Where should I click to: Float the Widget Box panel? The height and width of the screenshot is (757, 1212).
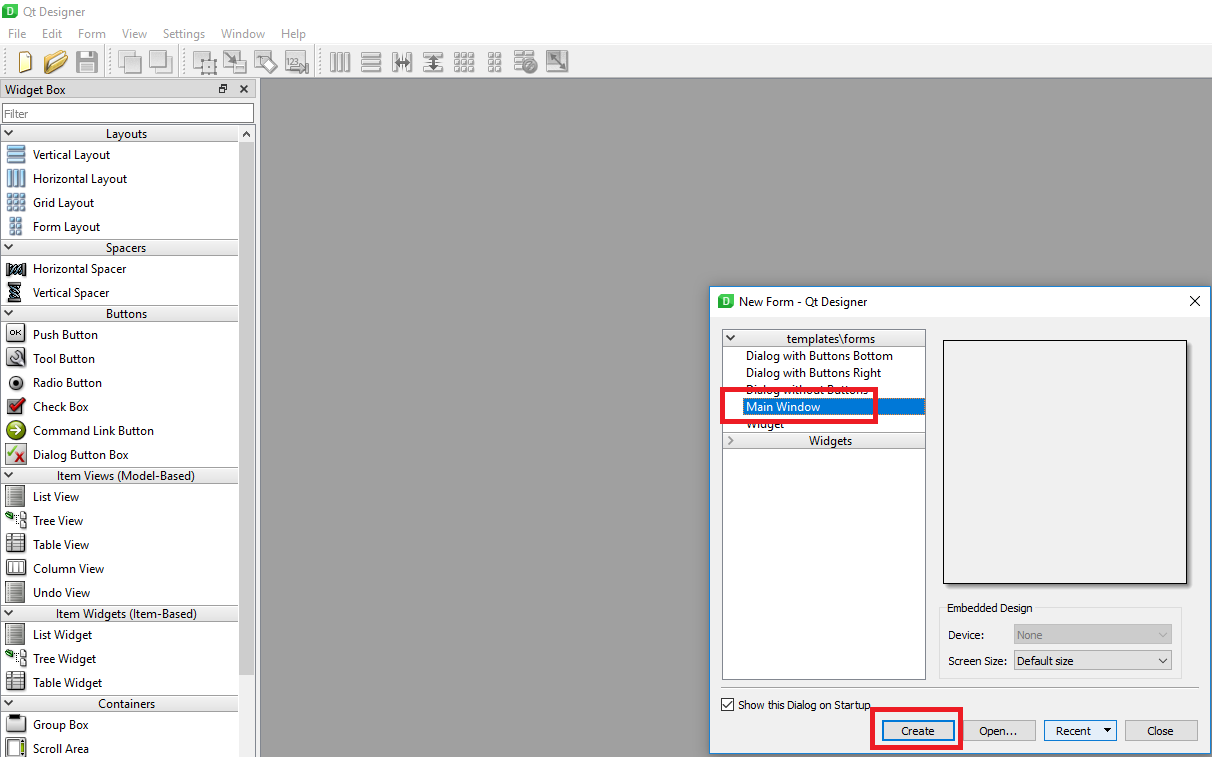223,90
